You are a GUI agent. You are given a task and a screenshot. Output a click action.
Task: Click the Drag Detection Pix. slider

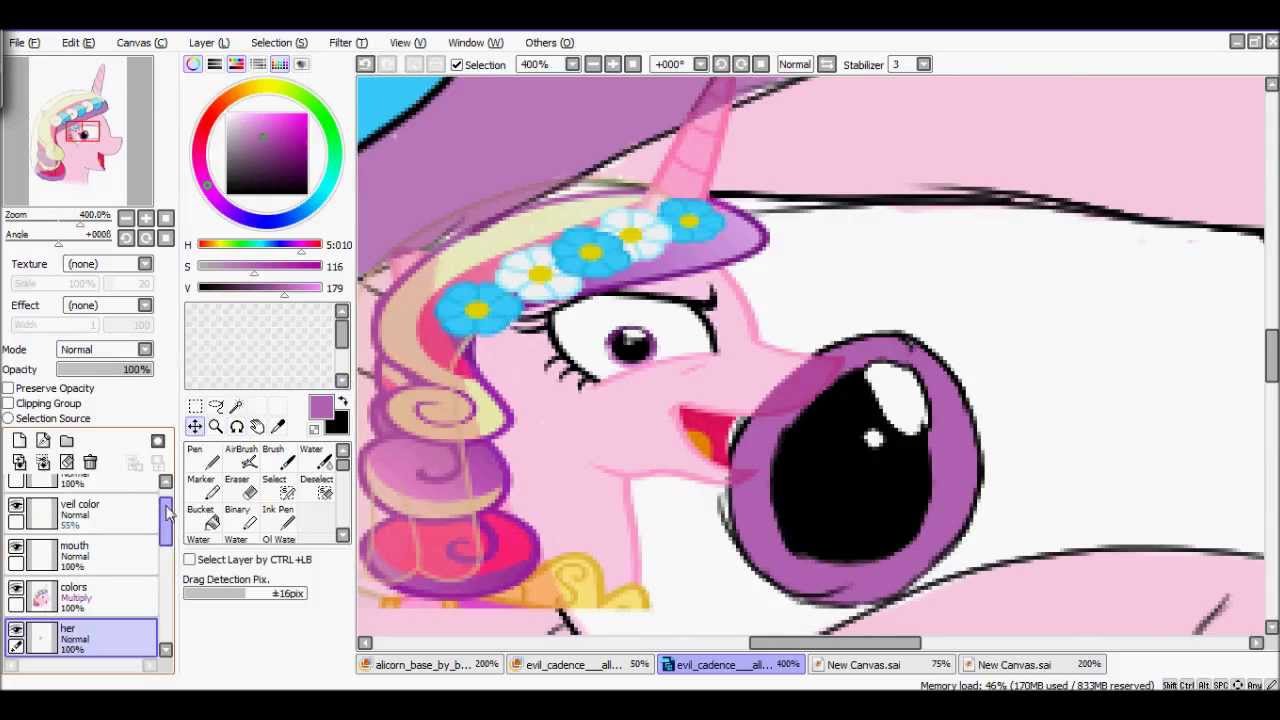[x=245, y=594]
